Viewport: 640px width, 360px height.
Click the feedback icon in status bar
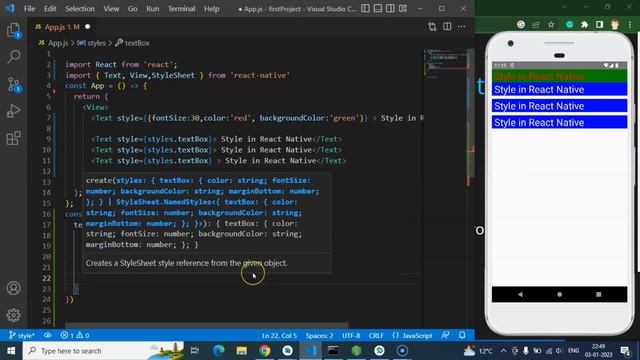pos(445,336)
